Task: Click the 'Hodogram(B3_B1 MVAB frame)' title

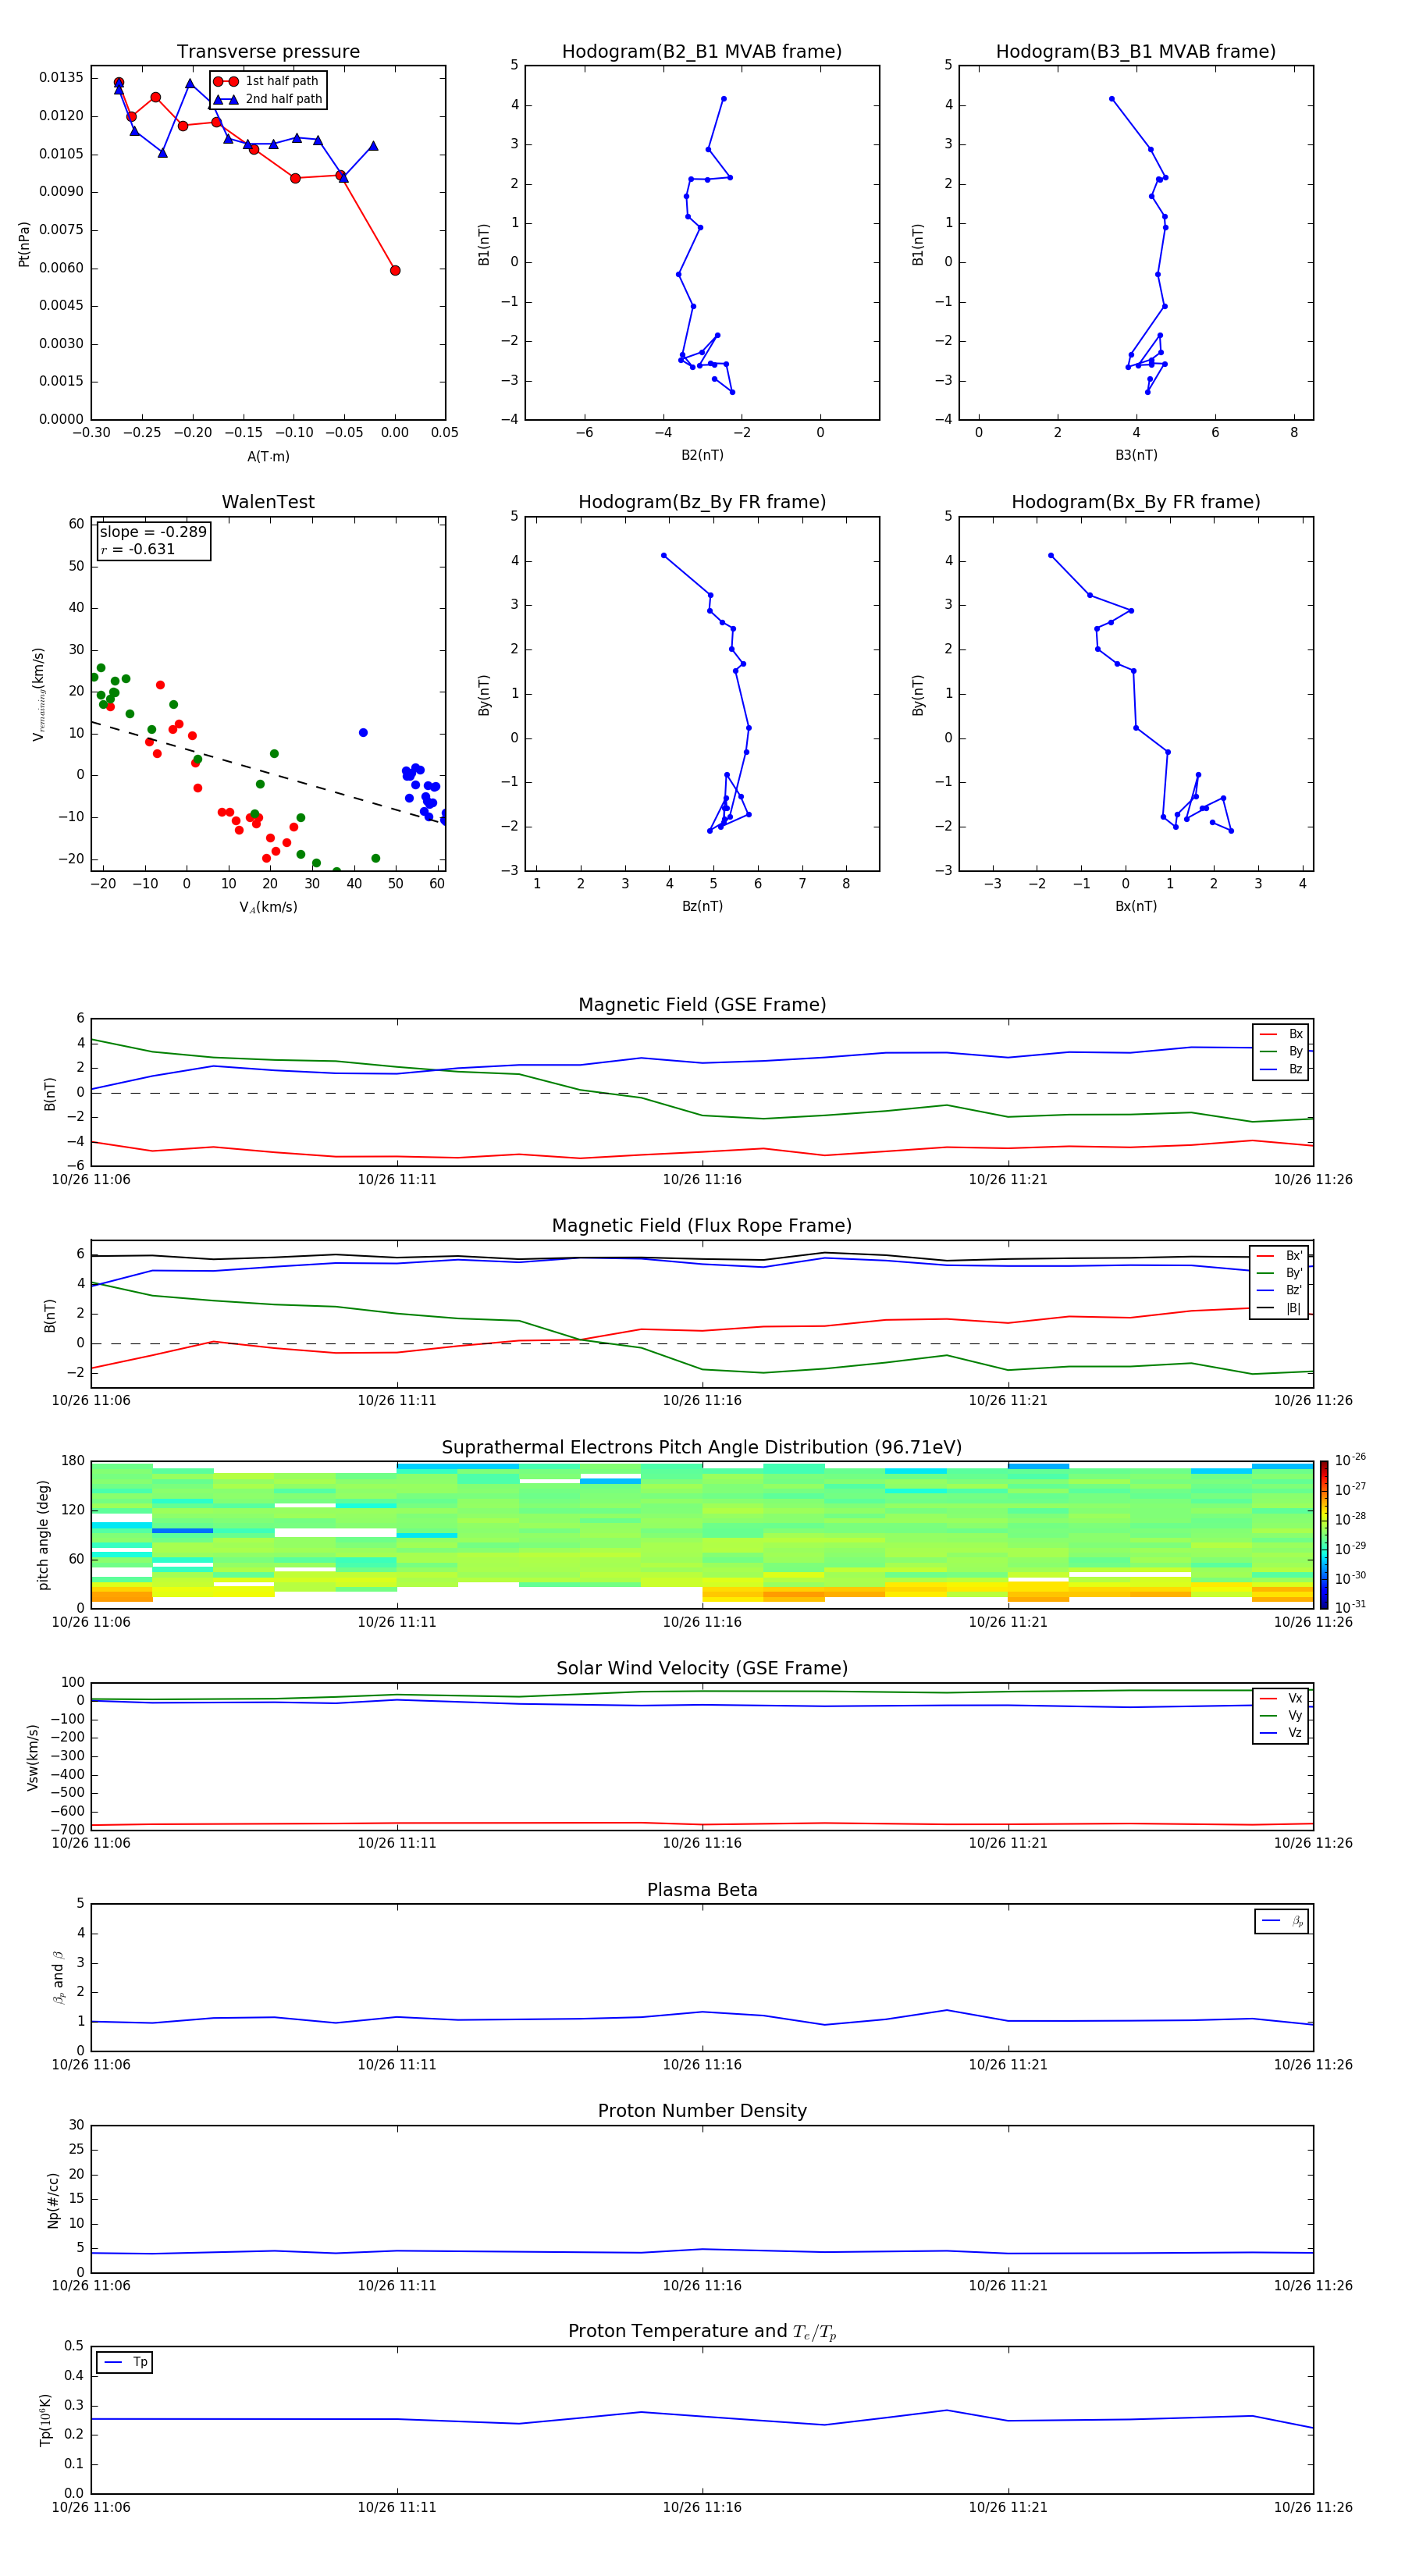Action: (1136, 52)
